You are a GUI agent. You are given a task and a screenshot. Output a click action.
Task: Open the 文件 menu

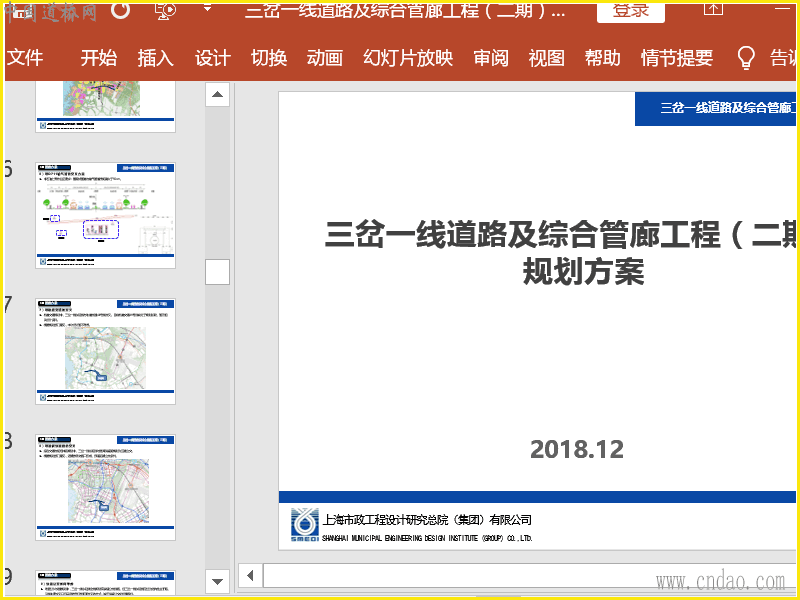coord(26,58)
